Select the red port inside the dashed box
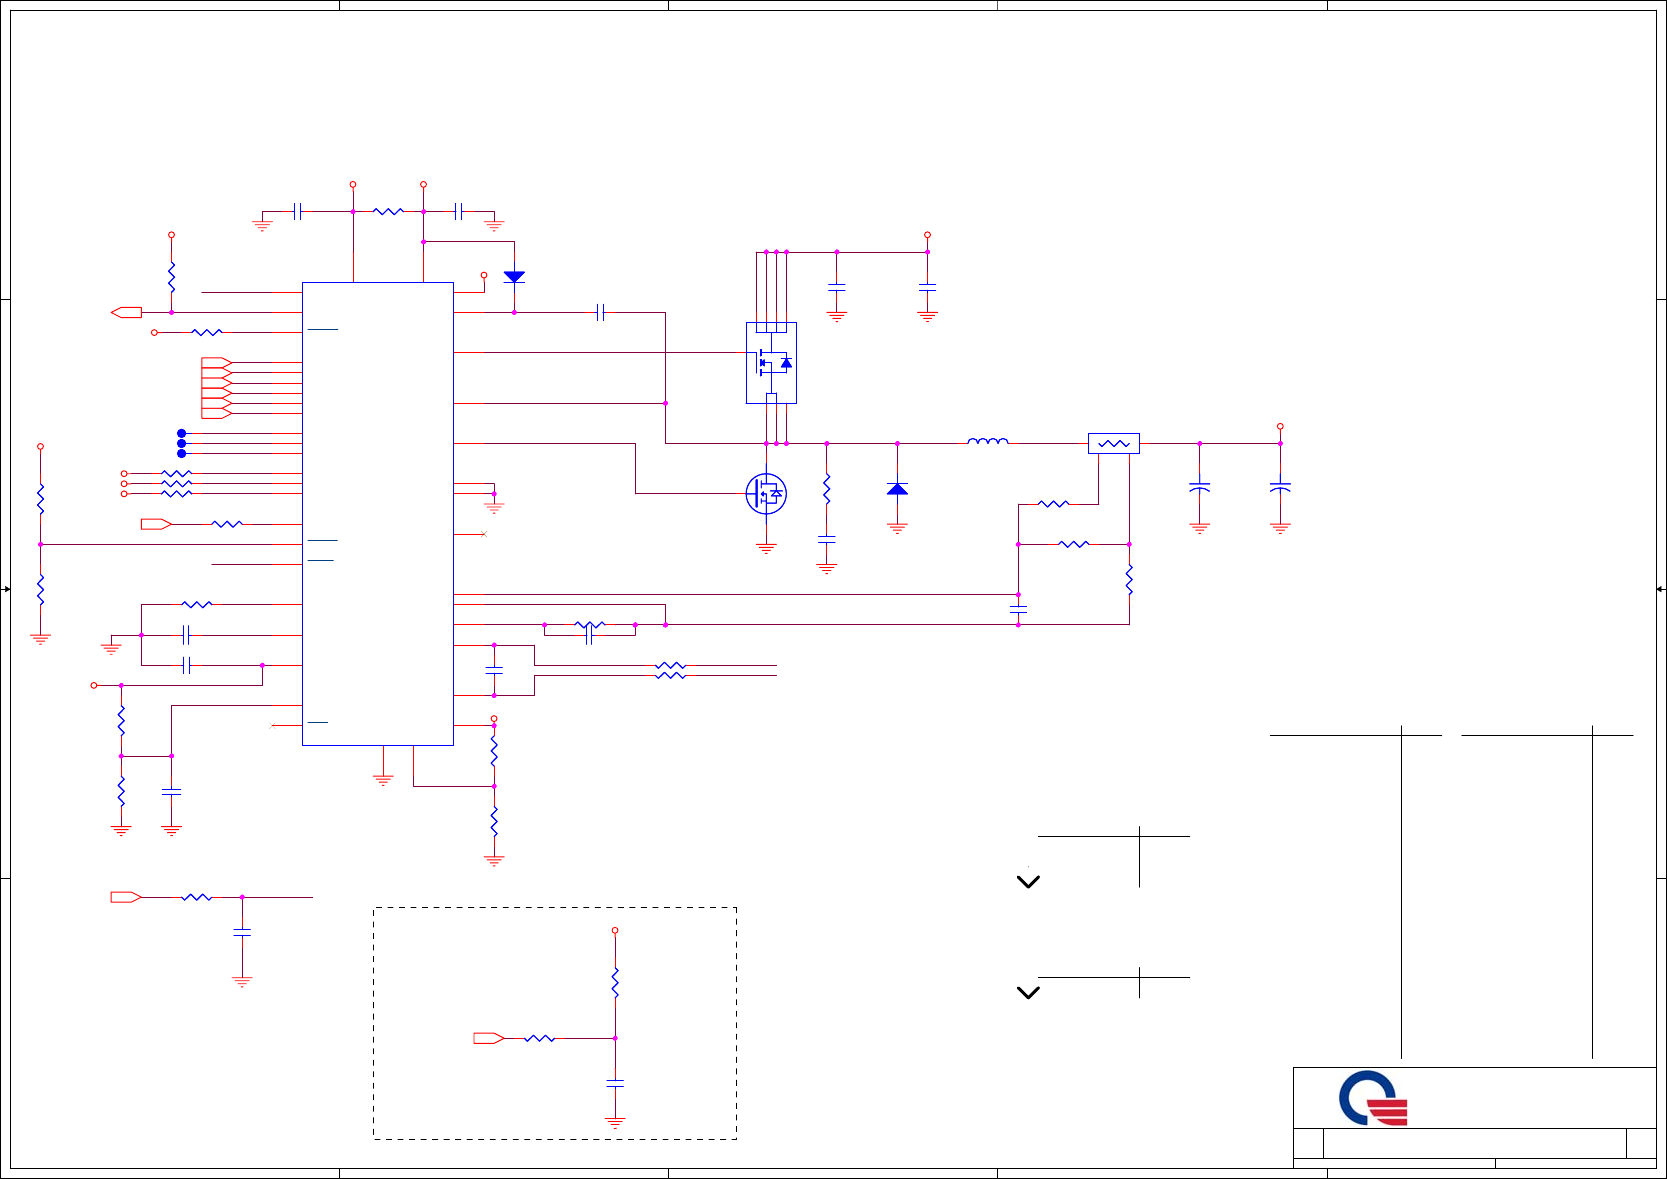Viewport: 1667px width, 1179px height. tap(488, 1038)
